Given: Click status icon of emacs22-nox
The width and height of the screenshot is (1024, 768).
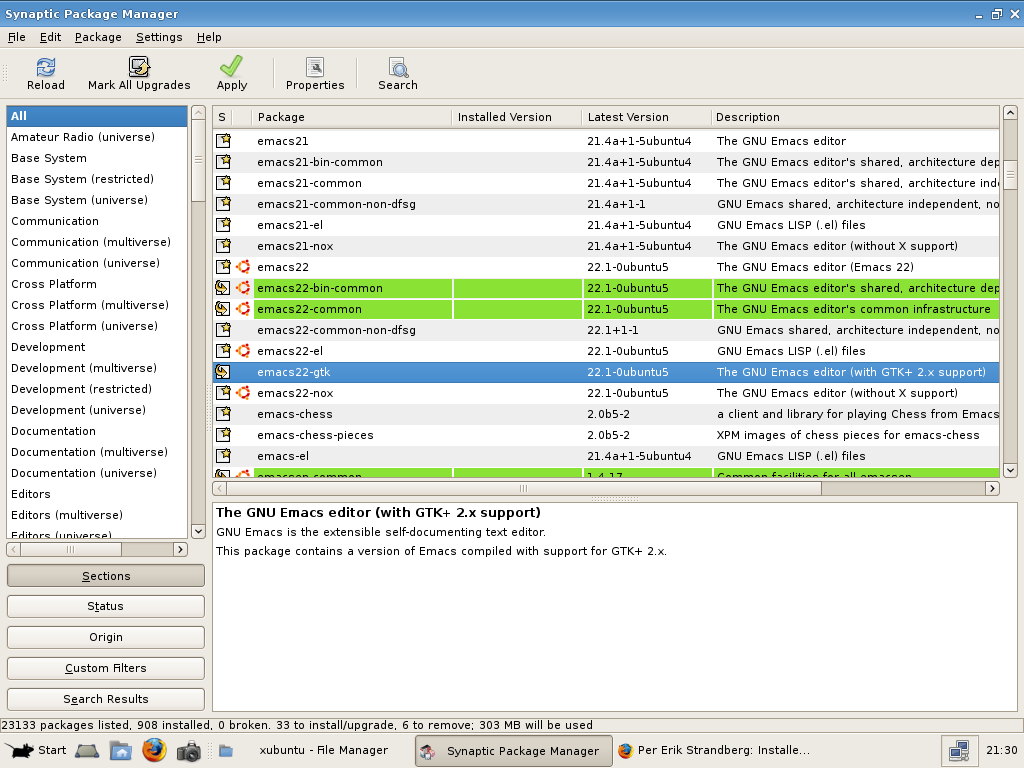Looking at the screenshot, I should (x=223, y=392).
